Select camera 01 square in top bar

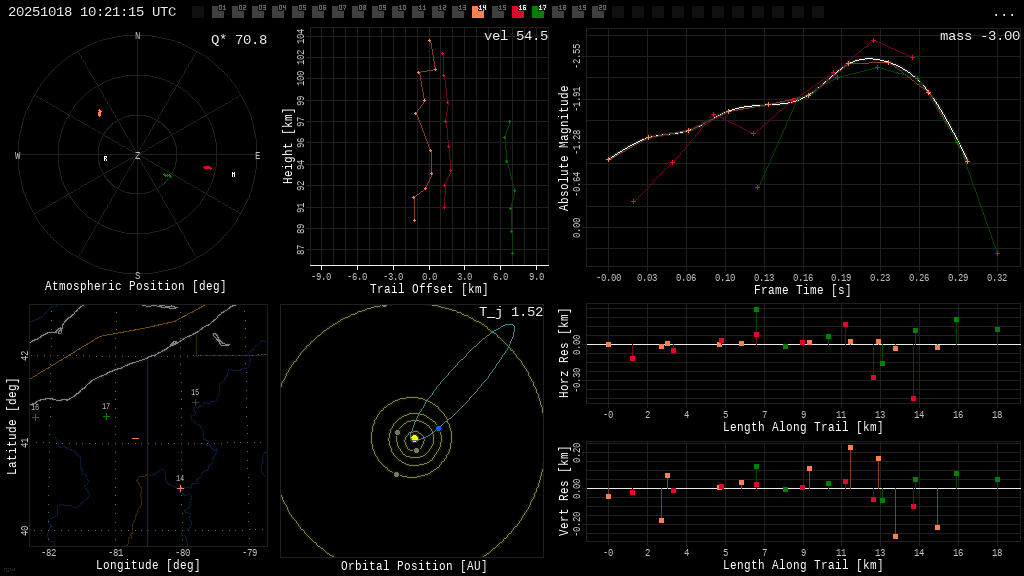click(218, 12)
